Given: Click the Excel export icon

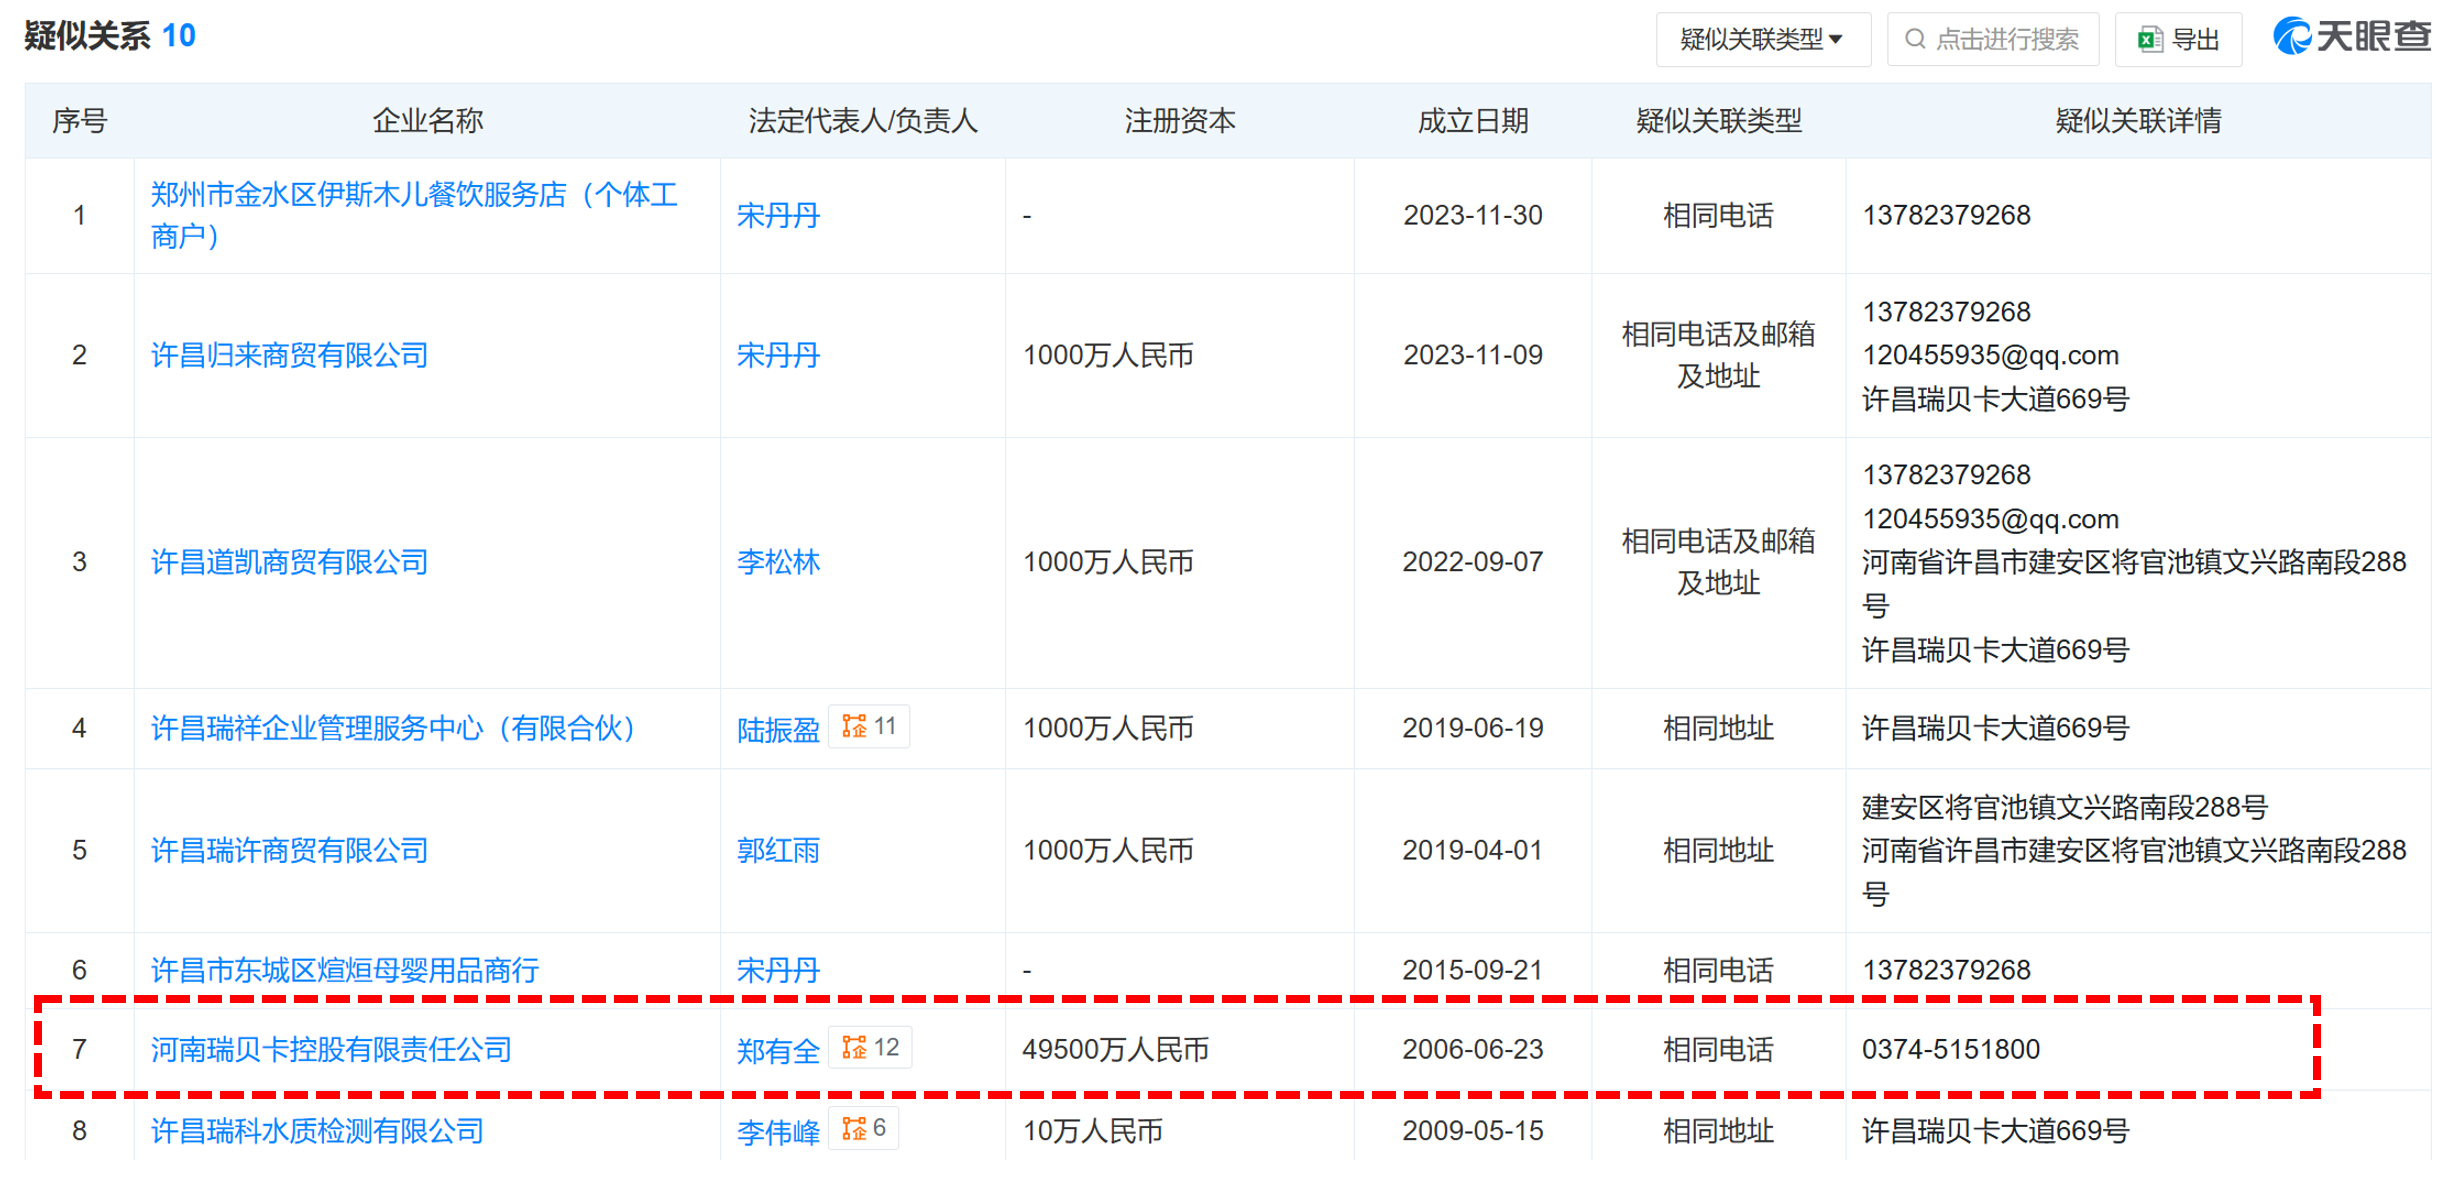Looking at the screenshot, I should tap(2149, 40).
